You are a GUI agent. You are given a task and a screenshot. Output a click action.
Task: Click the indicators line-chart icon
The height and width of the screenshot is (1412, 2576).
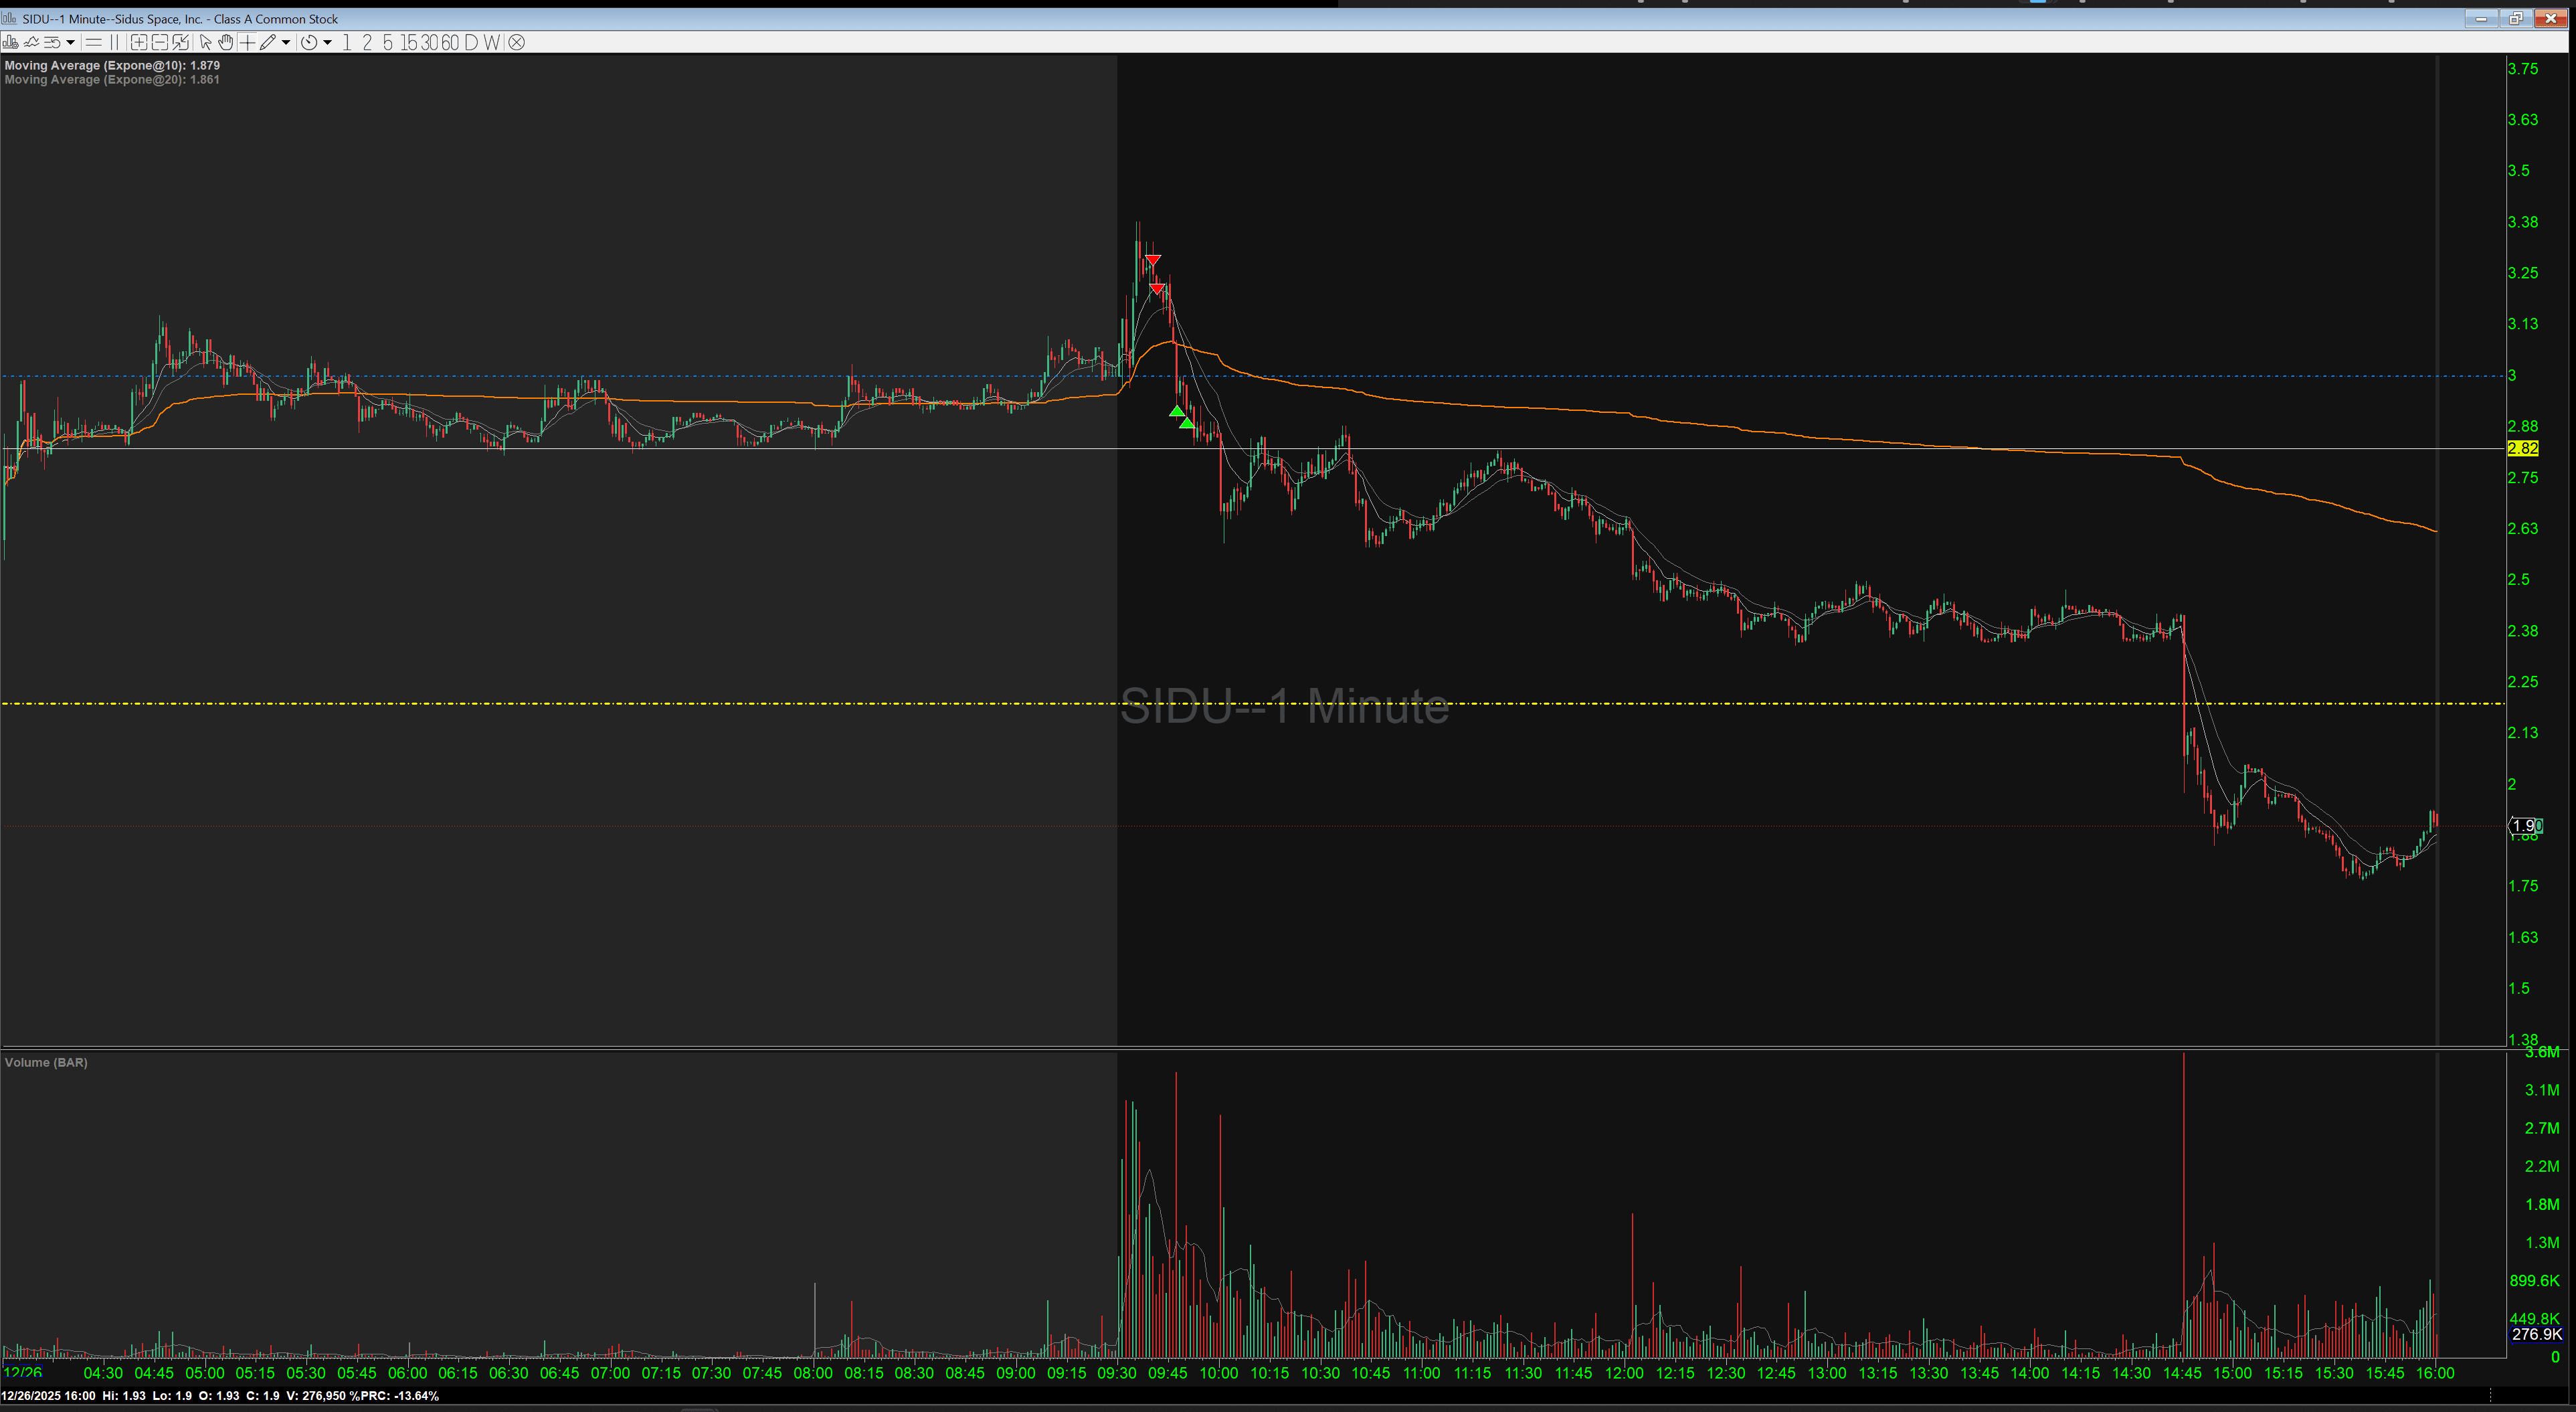pos(31,42)
